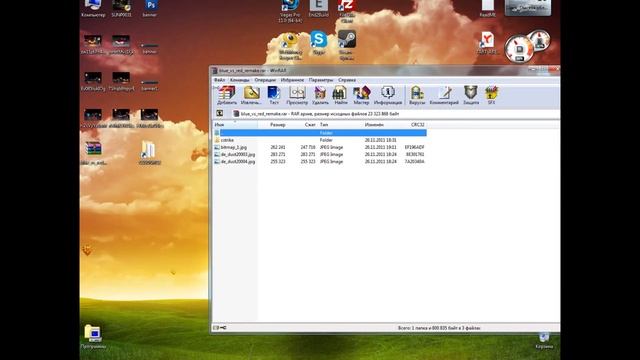This screenshot has width=640, height=360.
Task: Click the up-one-level button in address bar
Action: [x=220, y=113]
